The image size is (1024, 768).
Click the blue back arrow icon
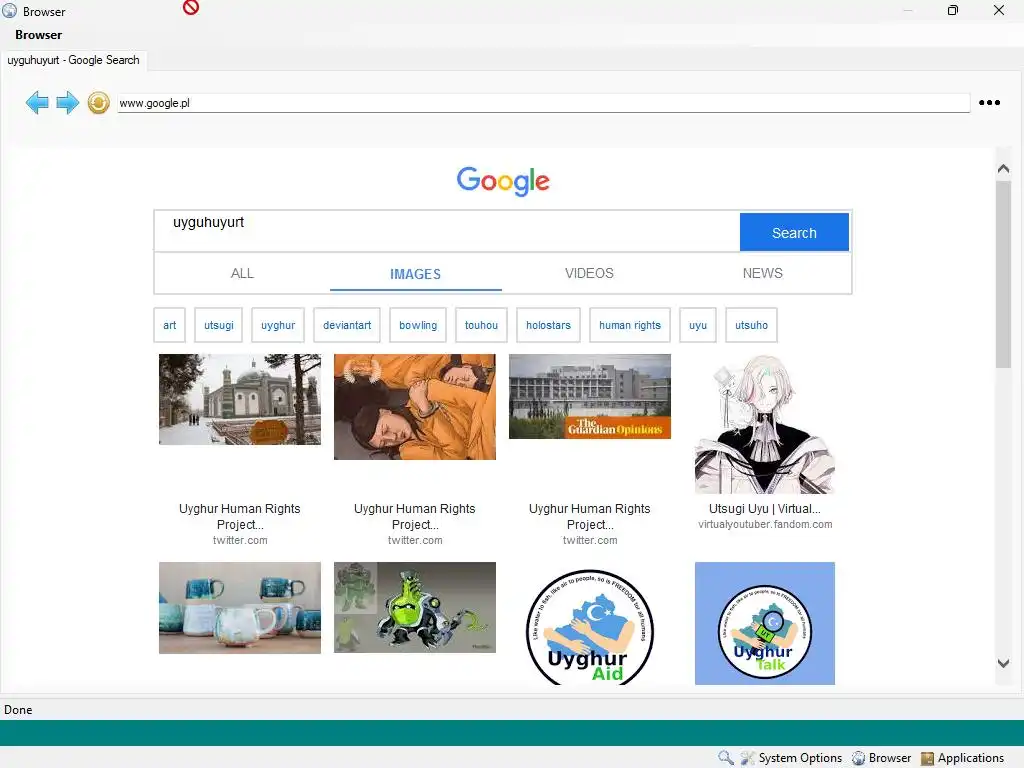click(x=37, y=103)
